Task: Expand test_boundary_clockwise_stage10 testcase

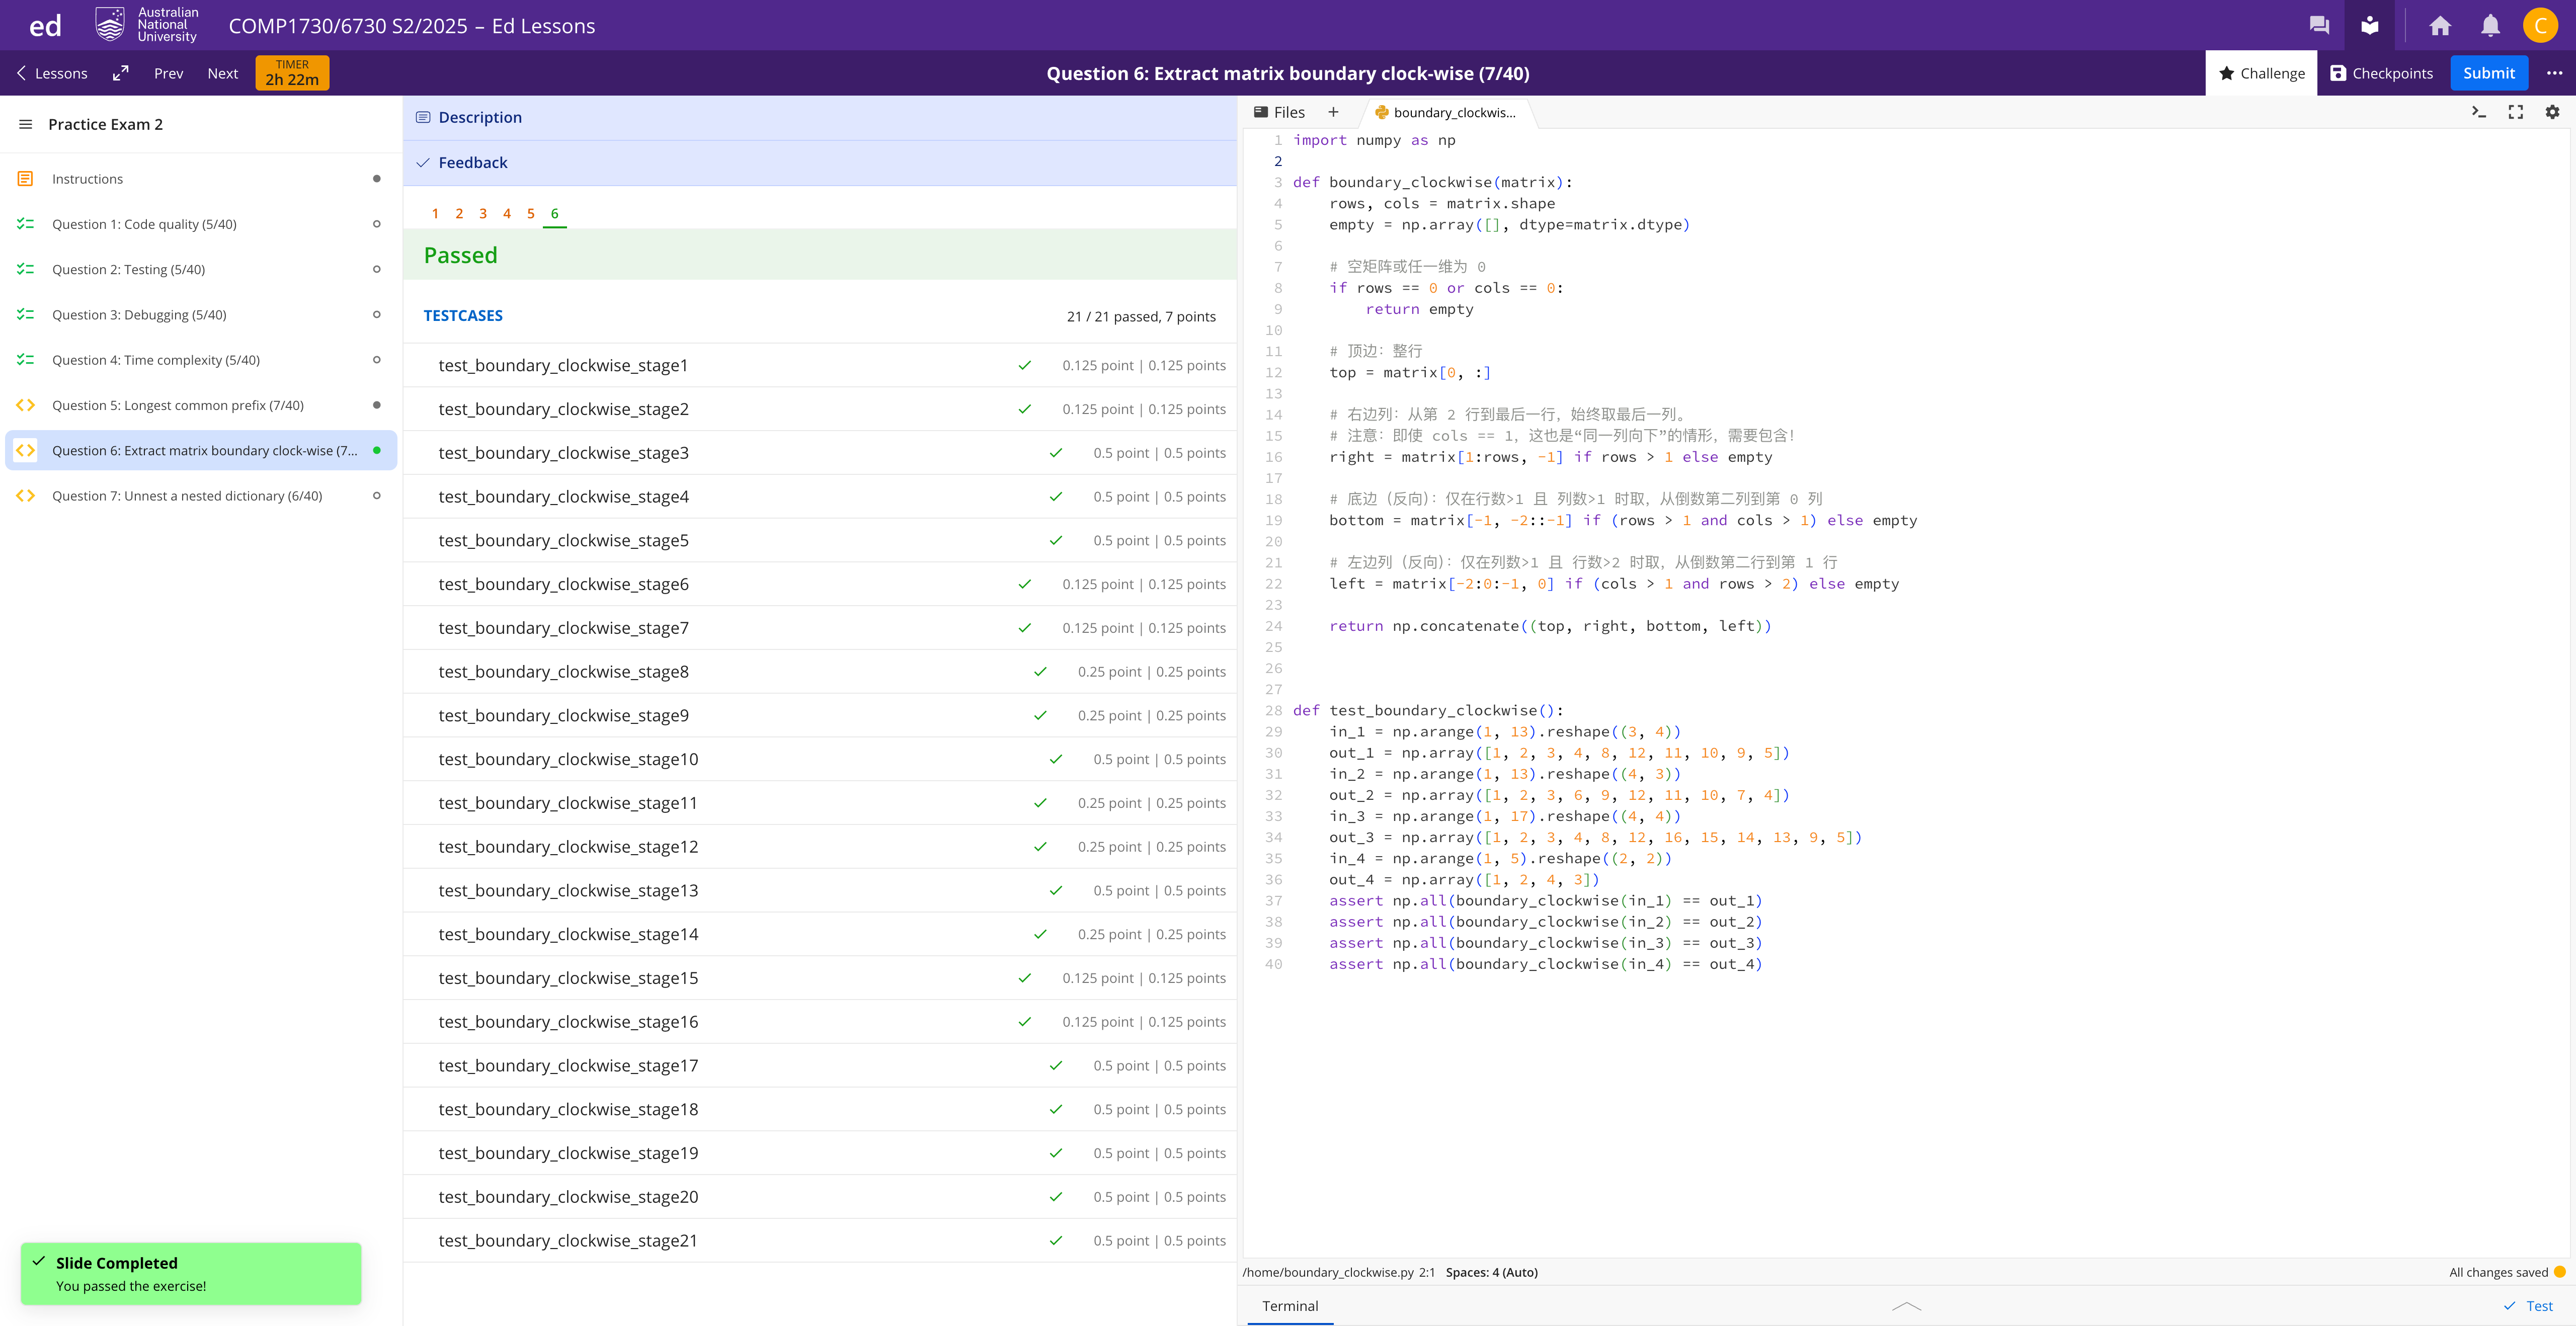Action: click(819, 759)
